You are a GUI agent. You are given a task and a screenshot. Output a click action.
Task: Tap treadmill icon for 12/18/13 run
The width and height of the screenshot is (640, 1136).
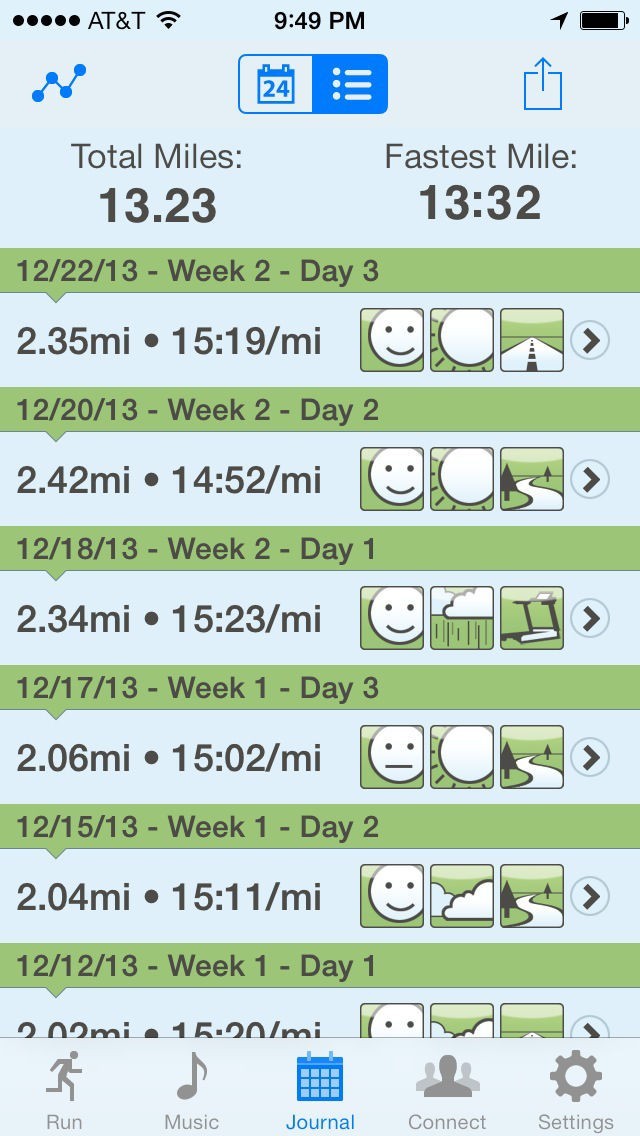pos(532,619)
